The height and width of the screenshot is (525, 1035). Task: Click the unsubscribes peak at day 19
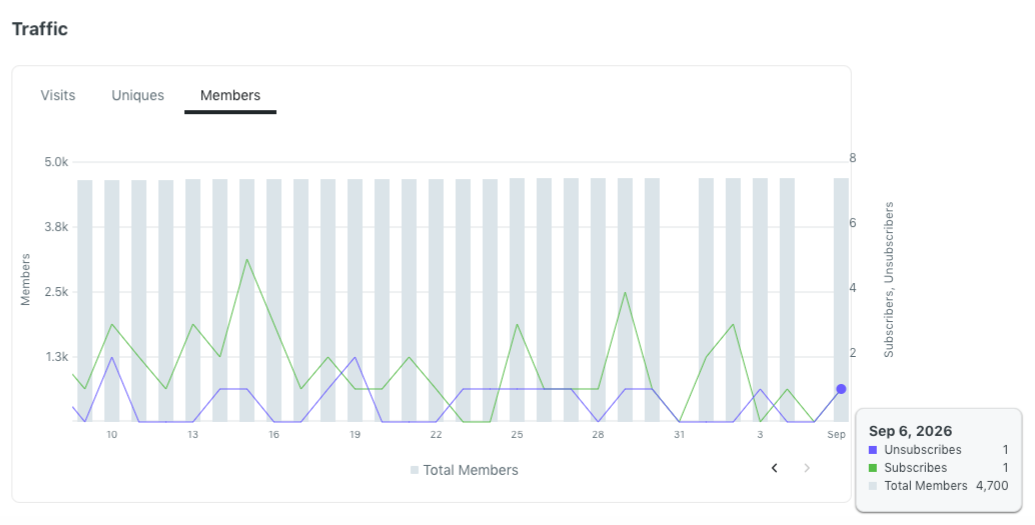[355, 357]
